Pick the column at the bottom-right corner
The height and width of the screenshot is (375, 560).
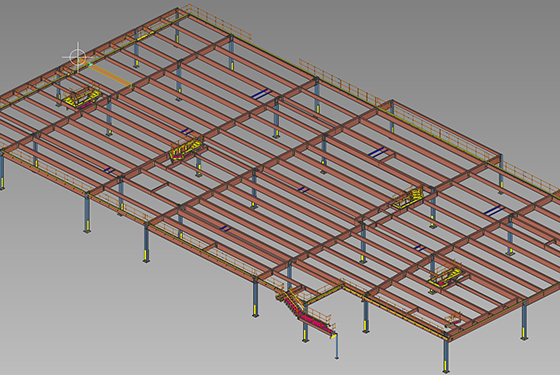[446, 355]
